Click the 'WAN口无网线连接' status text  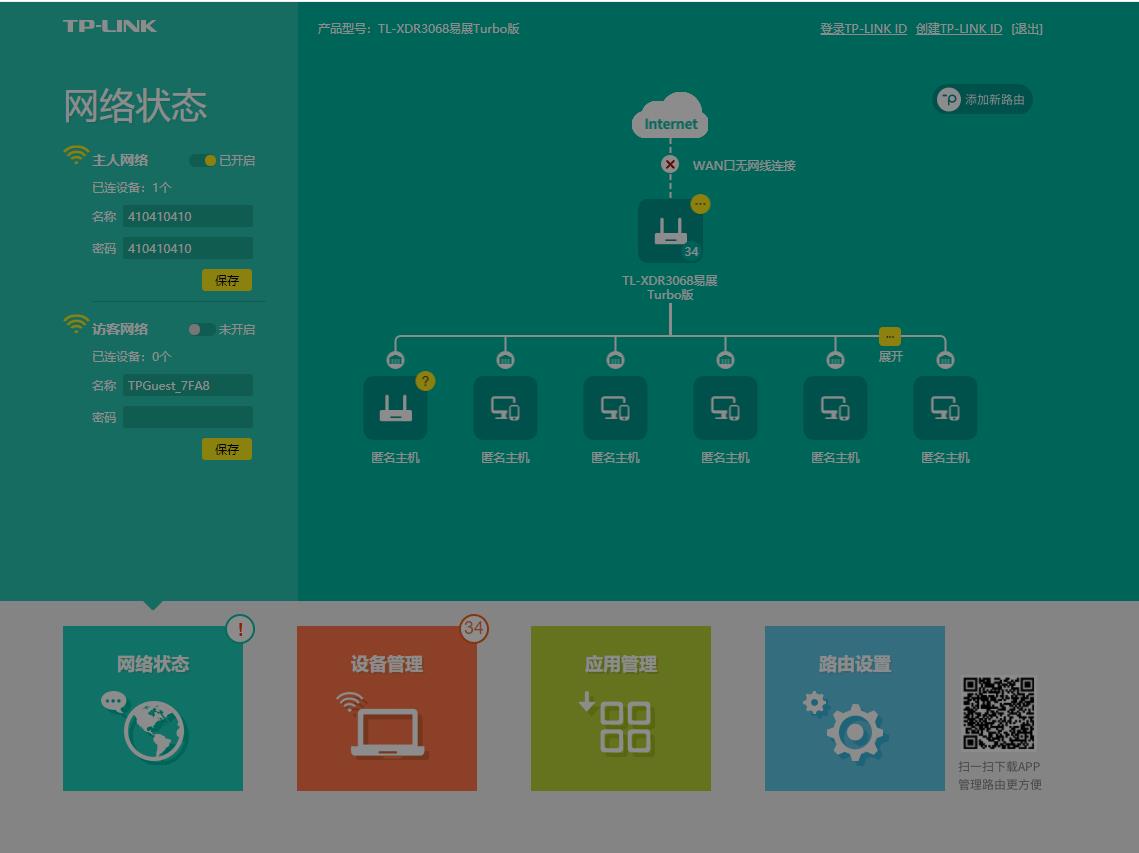click(x=744, y=166)
